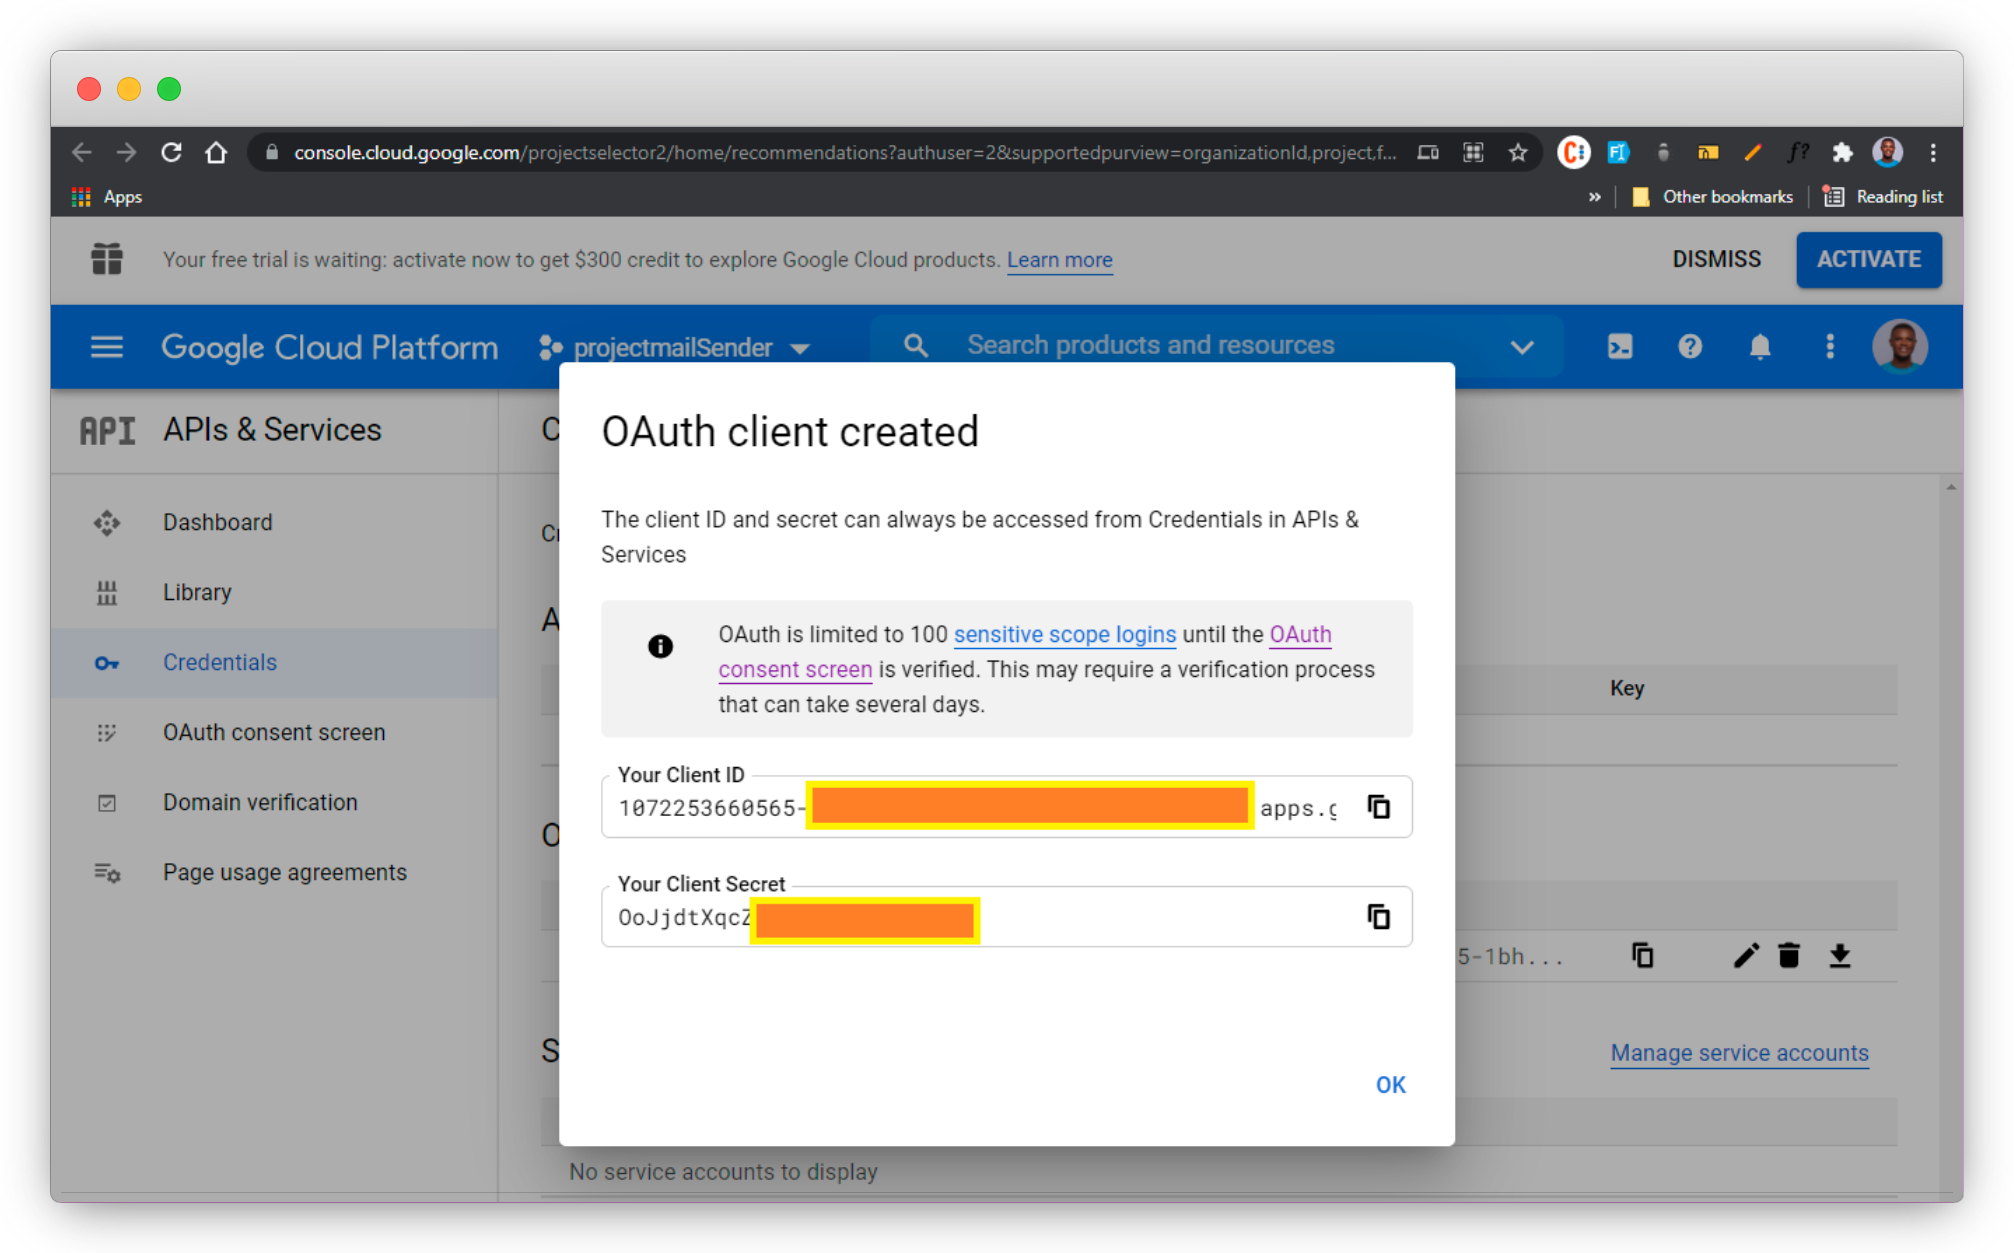The image size is (2014, 1253).
Task: Click the search products and resources field
Action: tap(1215, 345)
